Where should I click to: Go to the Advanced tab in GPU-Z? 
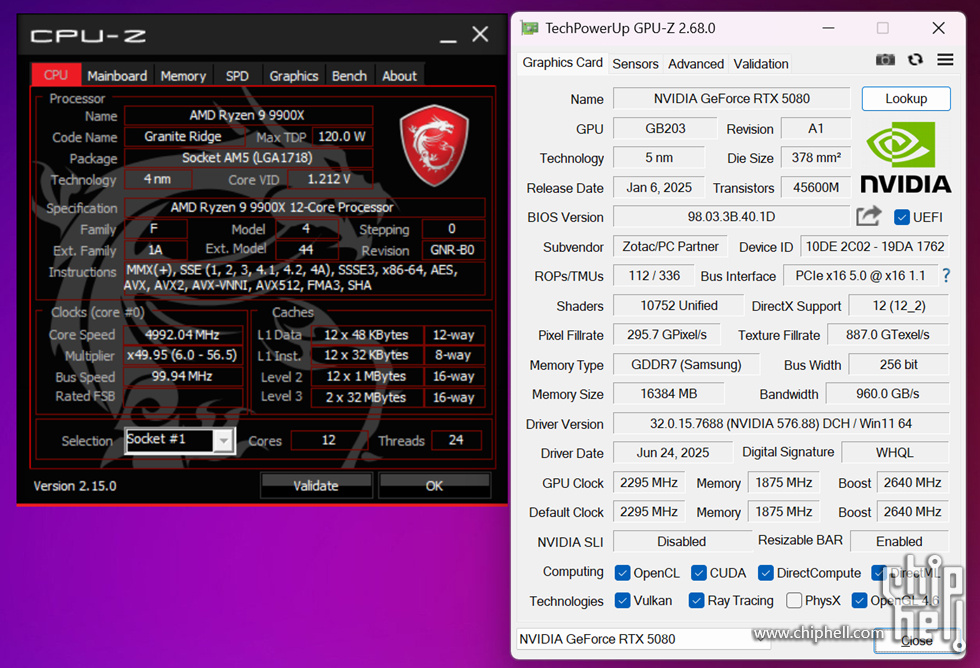pyautogui.click(x=696, y=64)
